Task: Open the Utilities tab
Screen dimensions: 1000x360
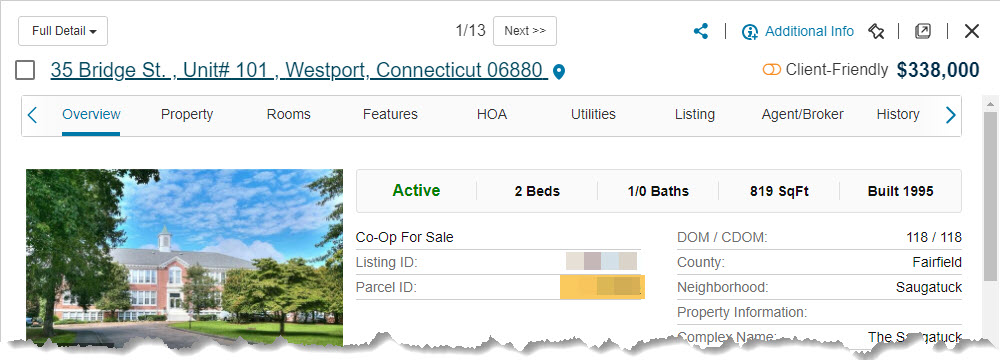Action: click(x=593, y=115)
